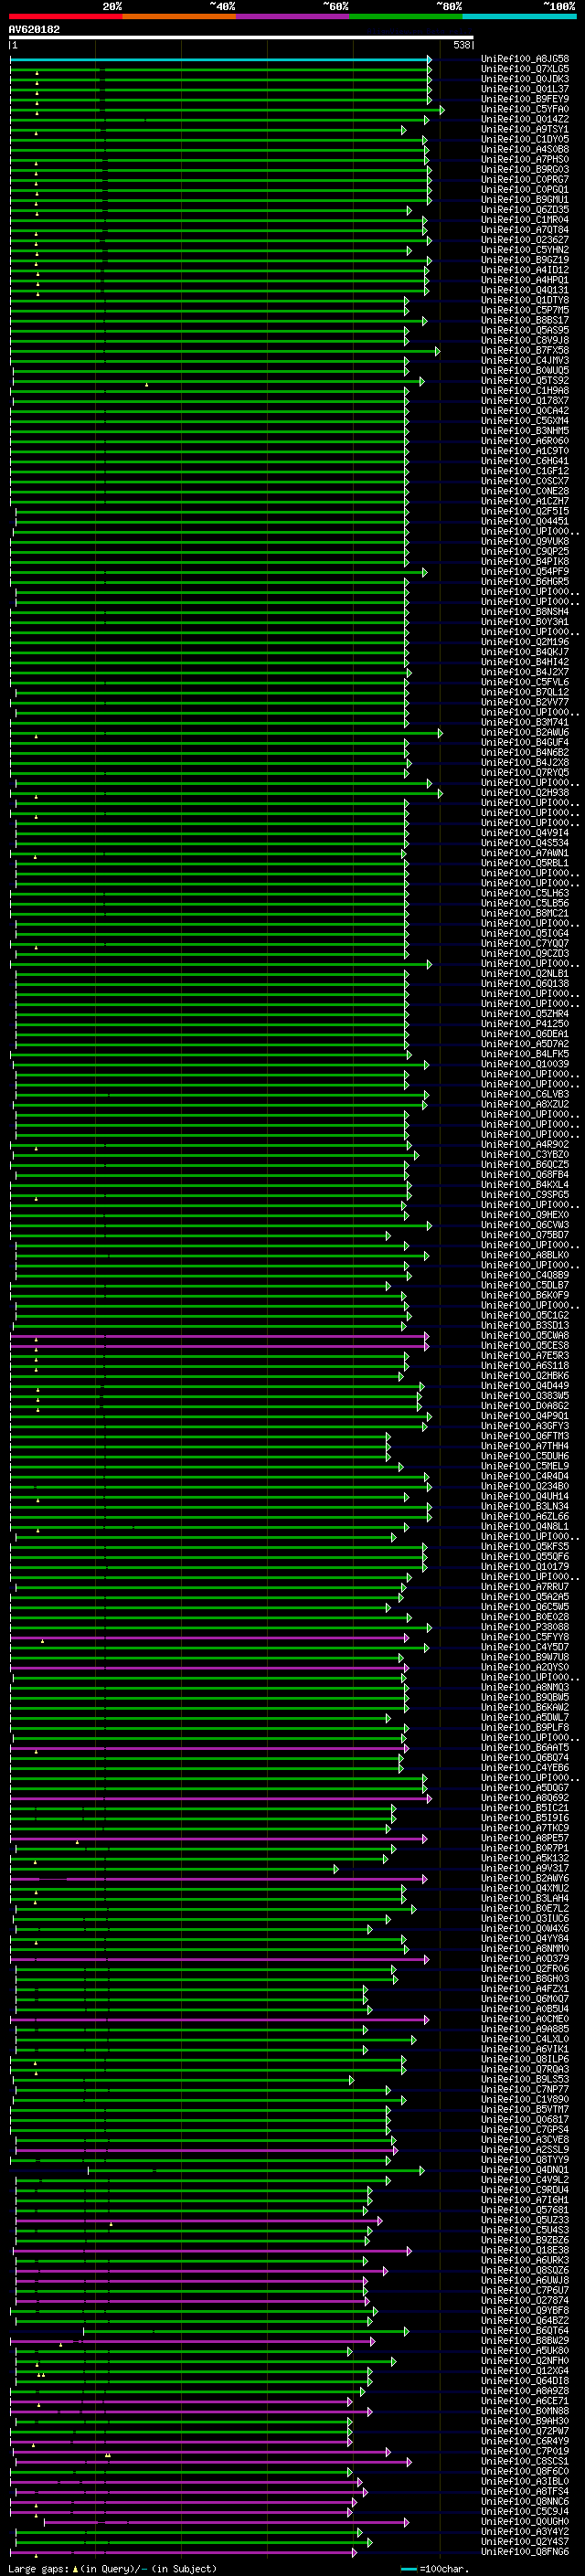Select hit UniRef100_Q6FTM3
The image size is (585, 2576).
click(525, 1436)
